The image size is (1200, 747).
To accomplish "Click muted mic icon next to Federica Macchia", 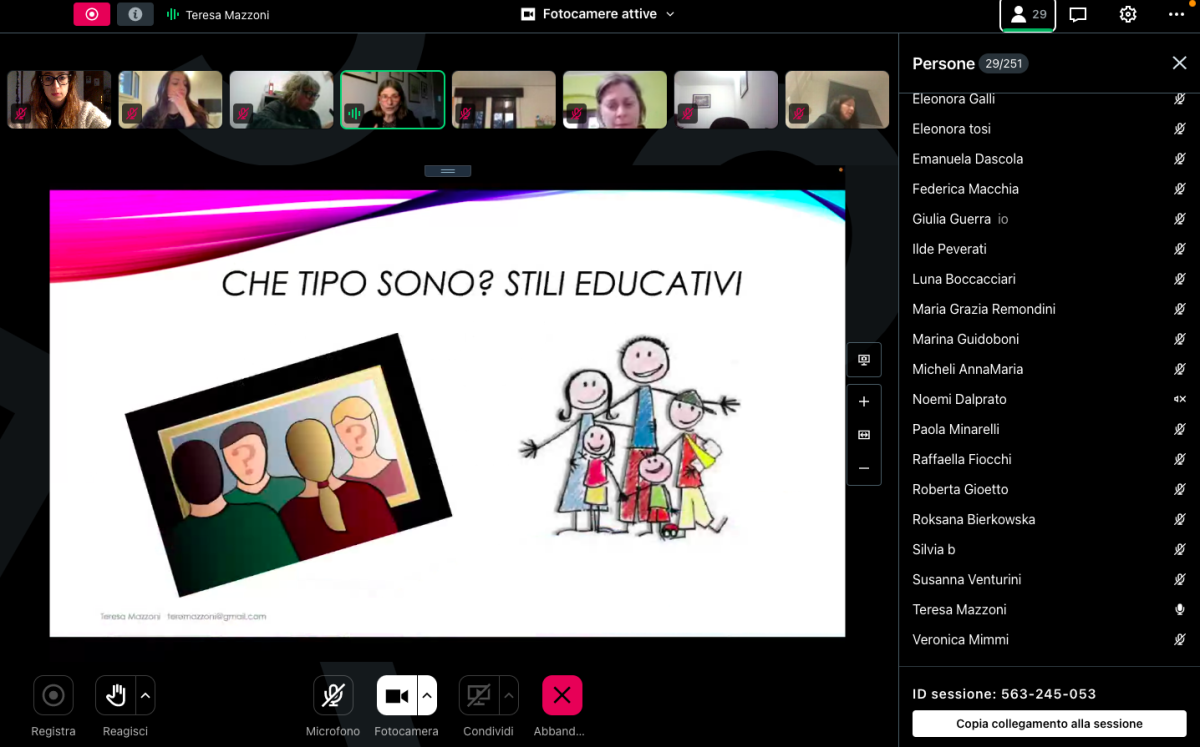I will [1180, 189].
